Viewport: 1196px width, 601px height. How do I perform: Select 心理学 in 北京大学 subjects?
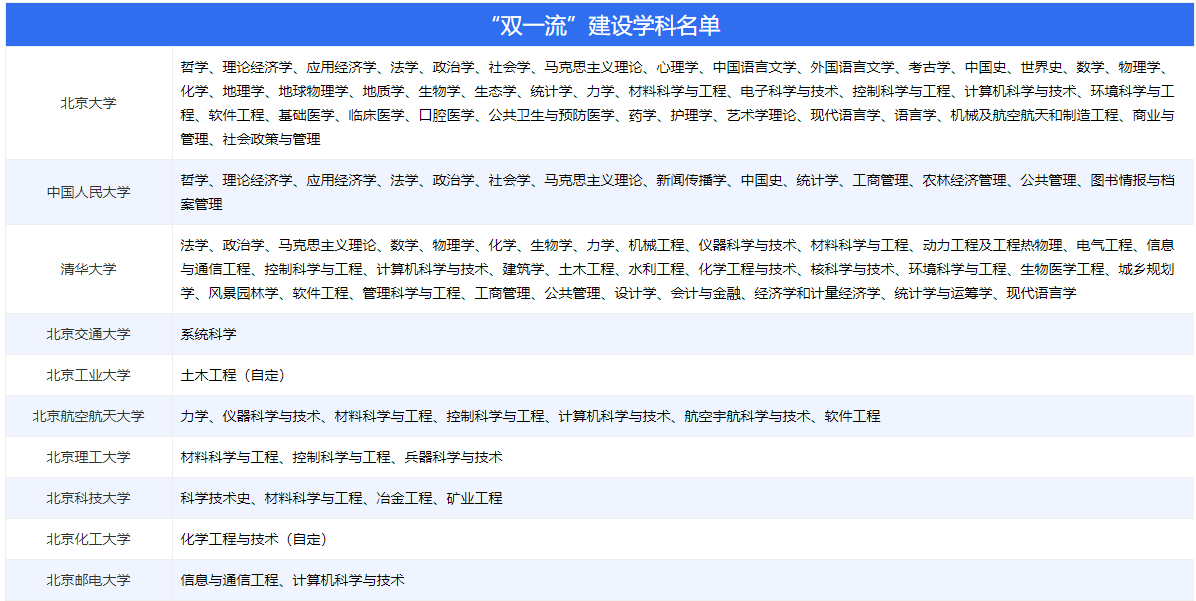coord(677,67)
